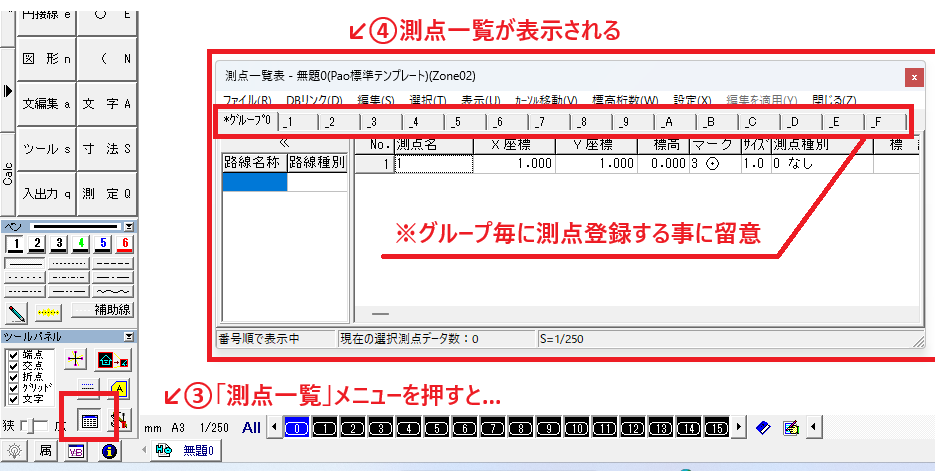Choose the solid line style
935x471 pixels.
[x=25, y=264]
